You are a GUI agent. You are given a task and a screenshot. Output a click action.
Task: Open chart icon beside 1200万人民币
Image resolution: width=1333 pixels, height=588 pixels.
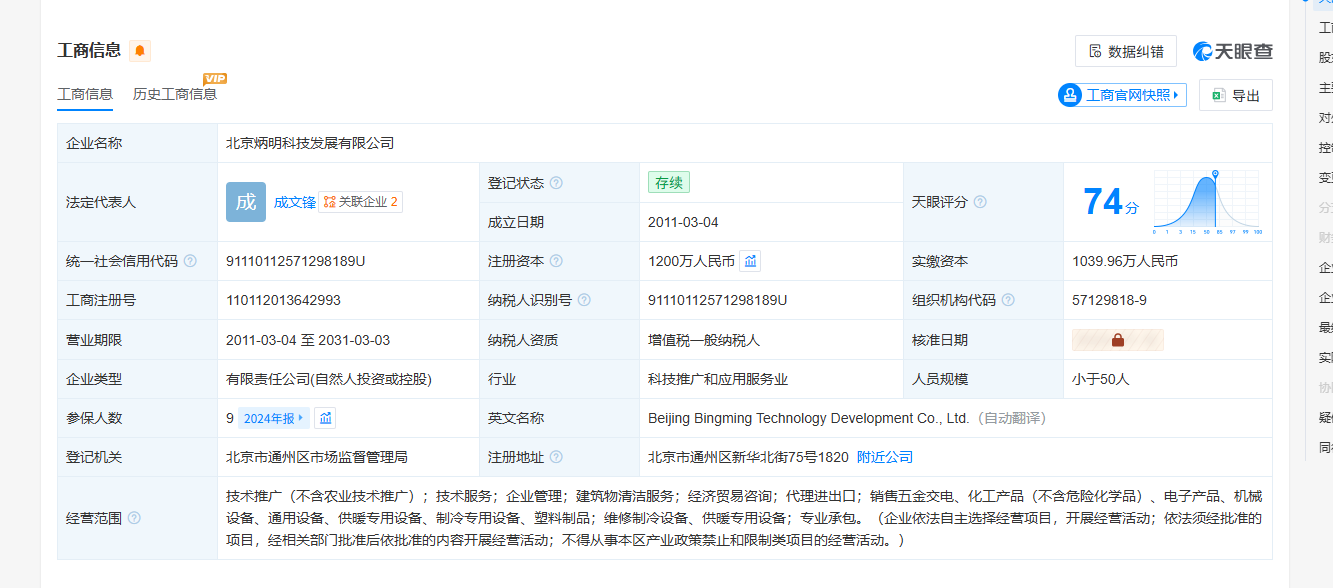point(750,261)
